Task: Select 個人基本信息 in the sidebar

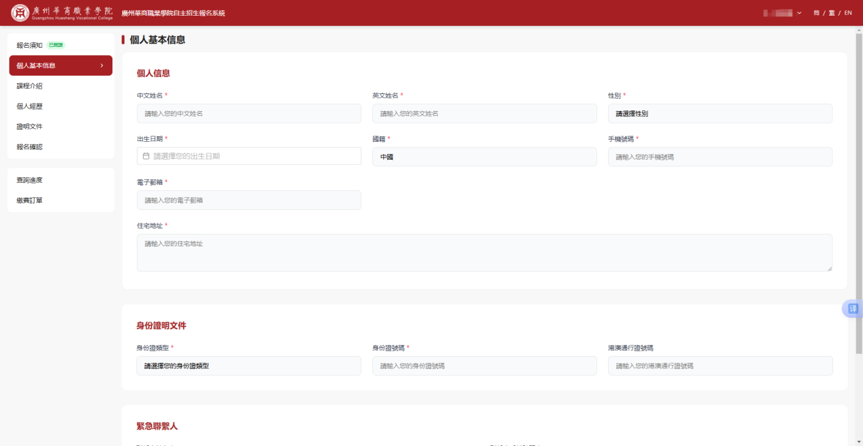Action: point(61,66)
